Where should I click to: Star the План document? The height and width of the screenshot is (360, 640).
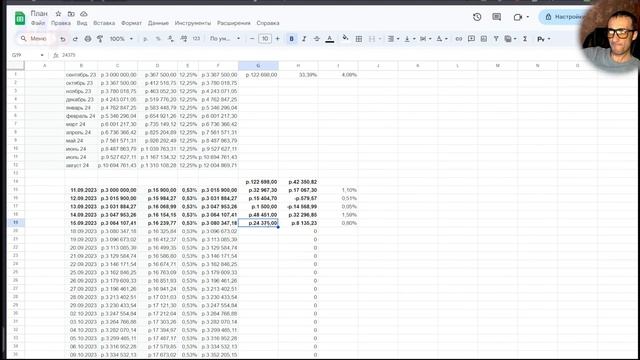point(58,14)
